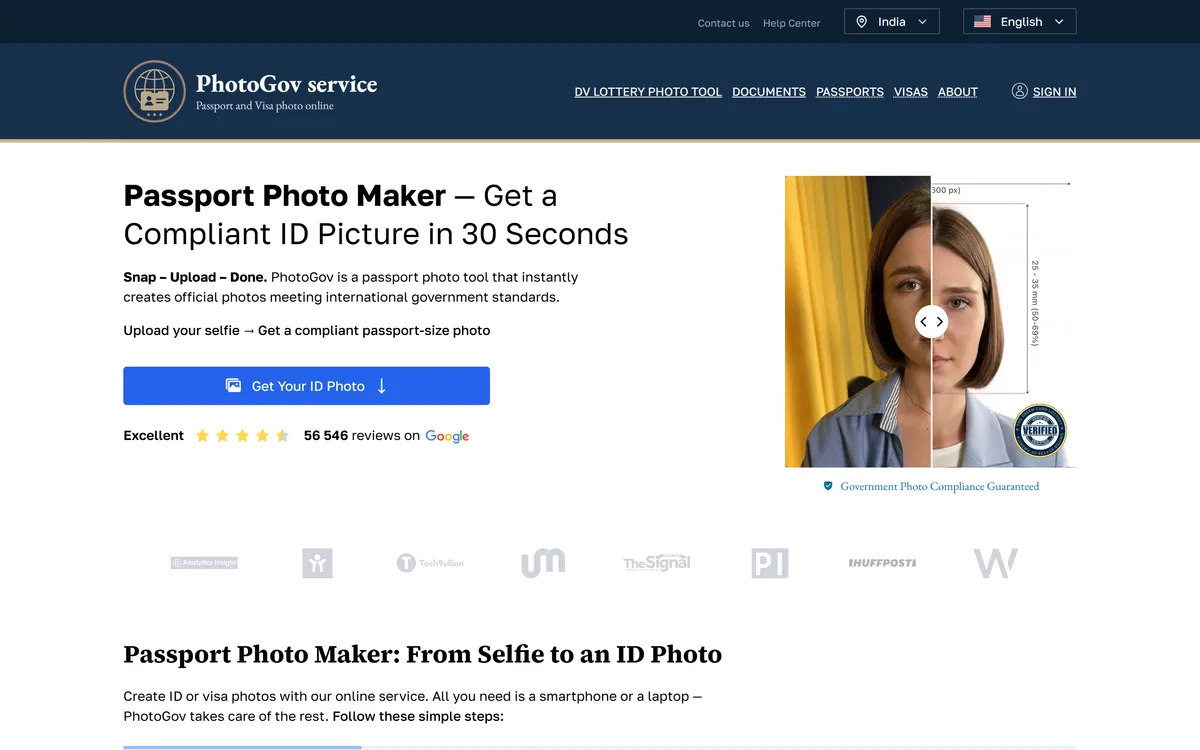Click the PhotoGov globe logo icon
1200x750 pixels.
(154, 91)
